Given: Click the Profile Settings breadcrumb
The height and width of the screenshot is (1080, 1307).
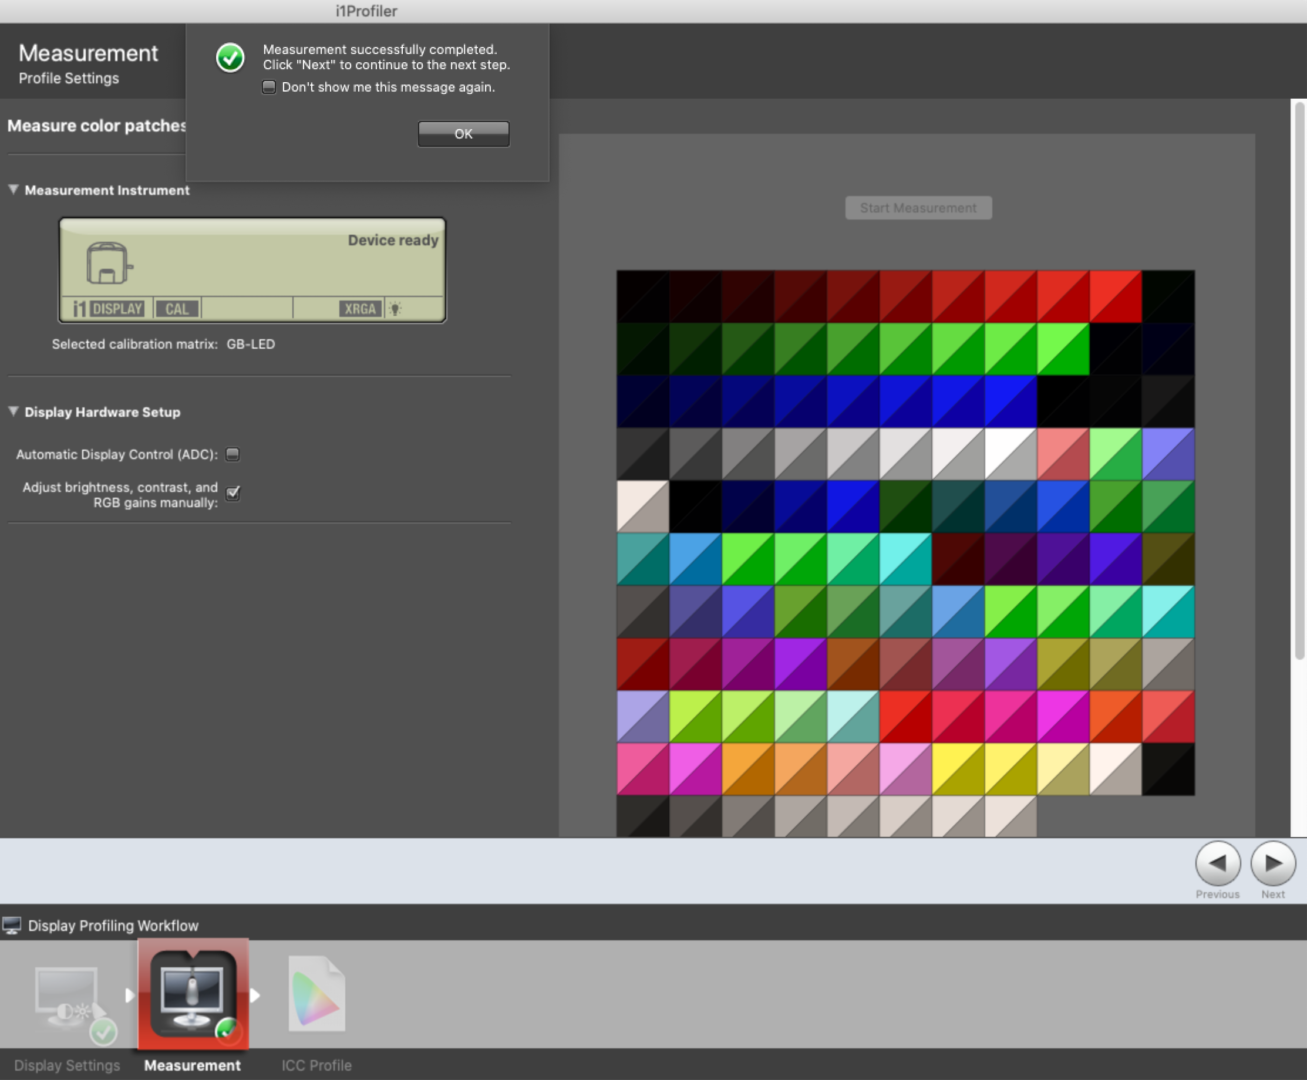Looking at the screenshot, I should [68, 78].
